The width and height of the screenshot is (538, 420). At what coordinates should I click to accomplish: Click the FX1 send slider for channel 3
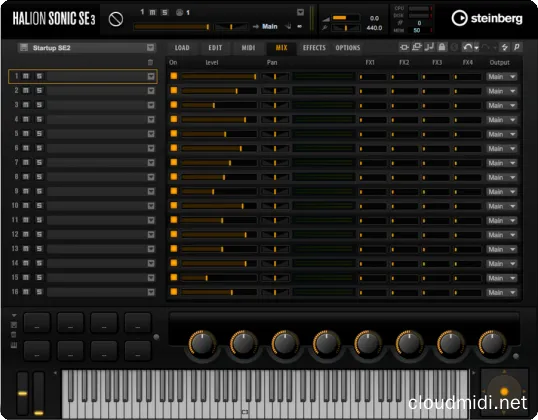click(373, 106)
